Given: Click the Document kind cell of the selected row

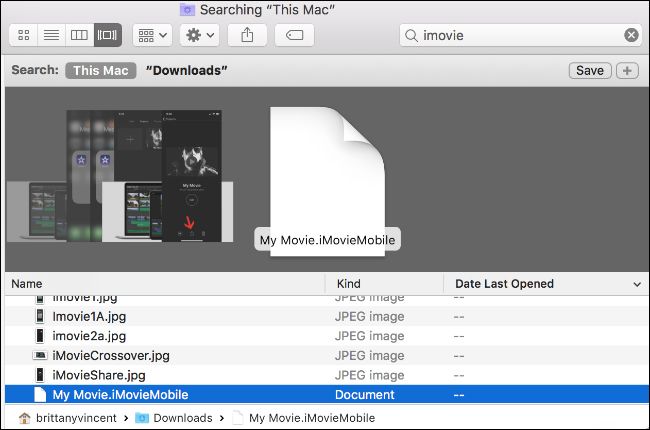Looking at the screenshot, I should coord(364,395).
